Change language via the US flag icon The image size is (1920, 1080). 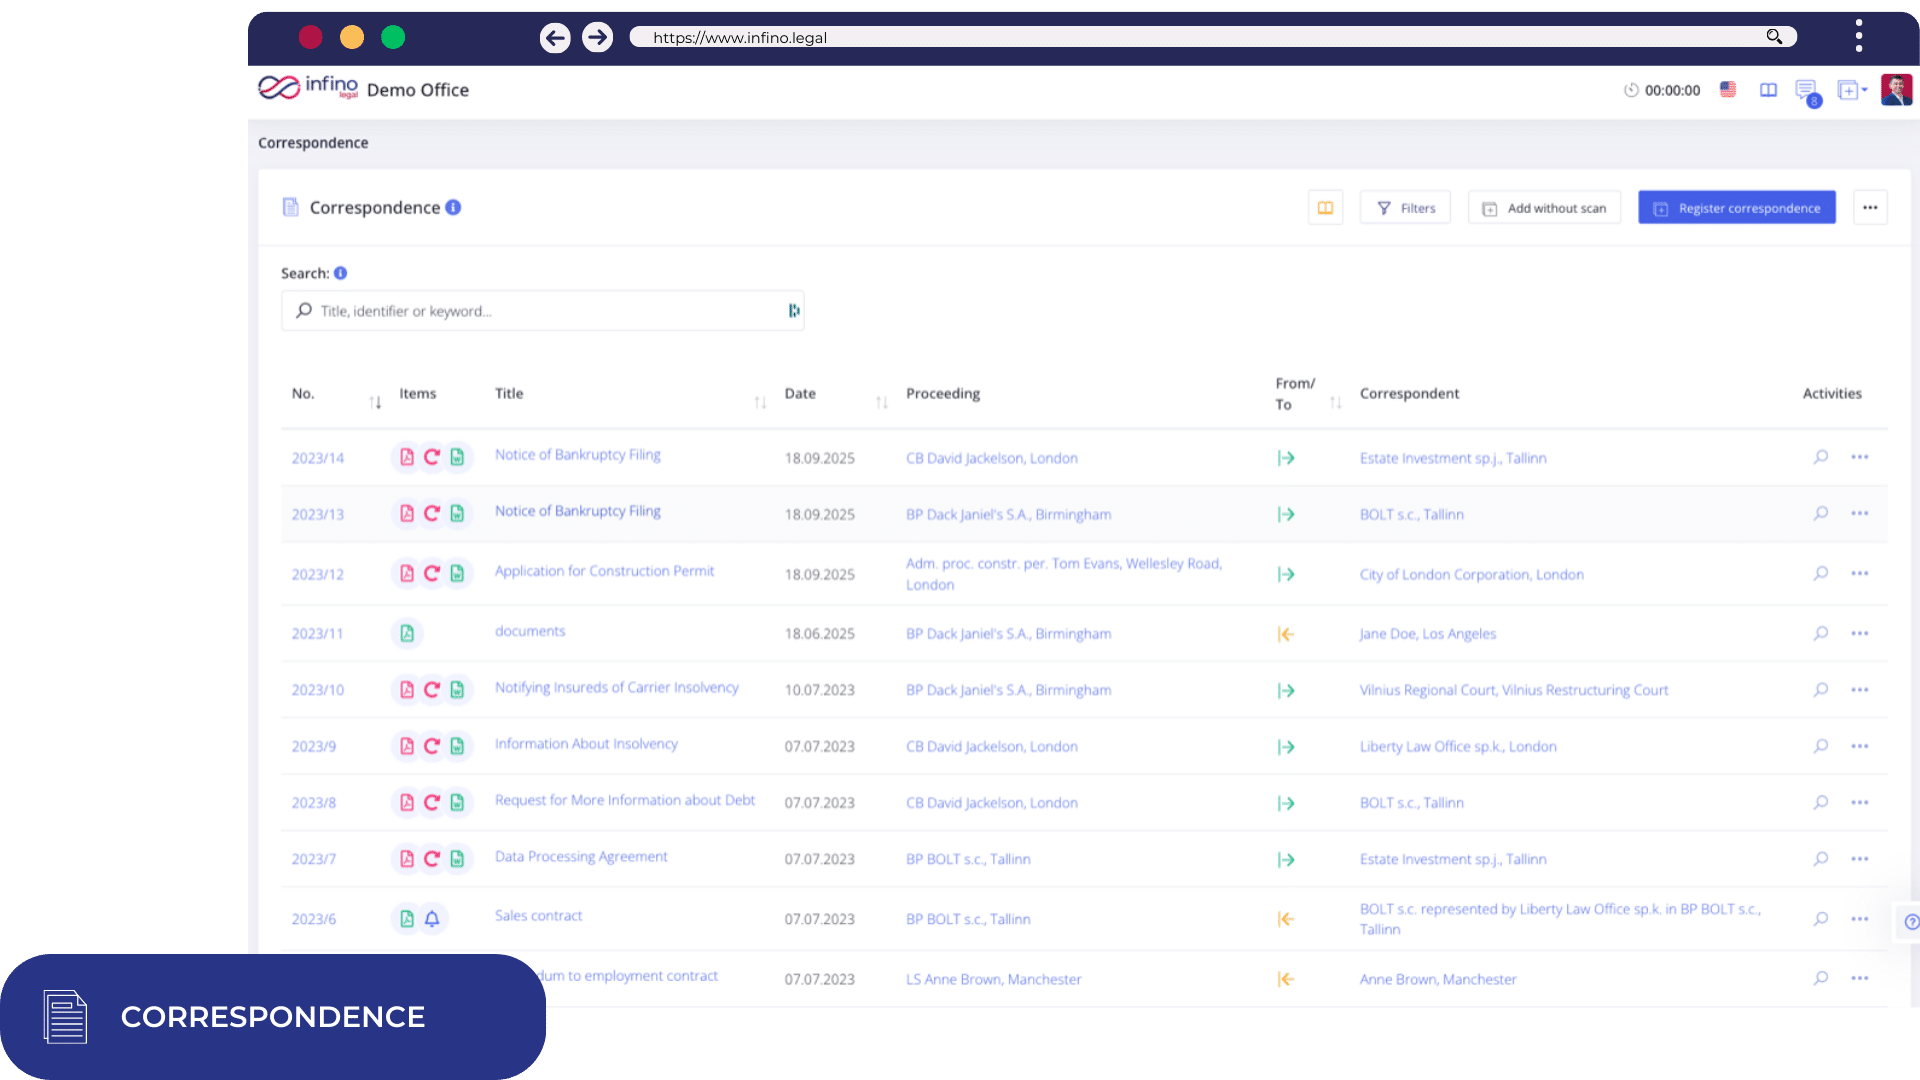(1728, 89)
